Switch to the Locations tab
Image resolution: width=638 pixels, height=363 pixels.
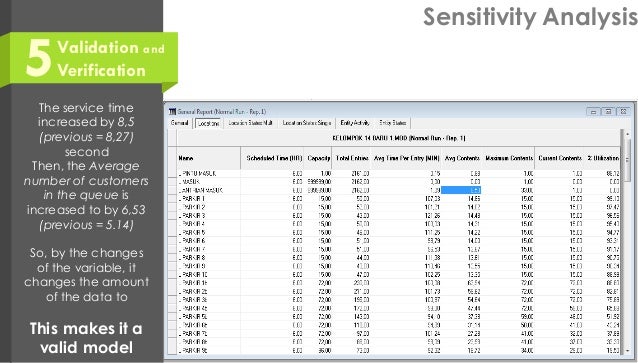208,123
